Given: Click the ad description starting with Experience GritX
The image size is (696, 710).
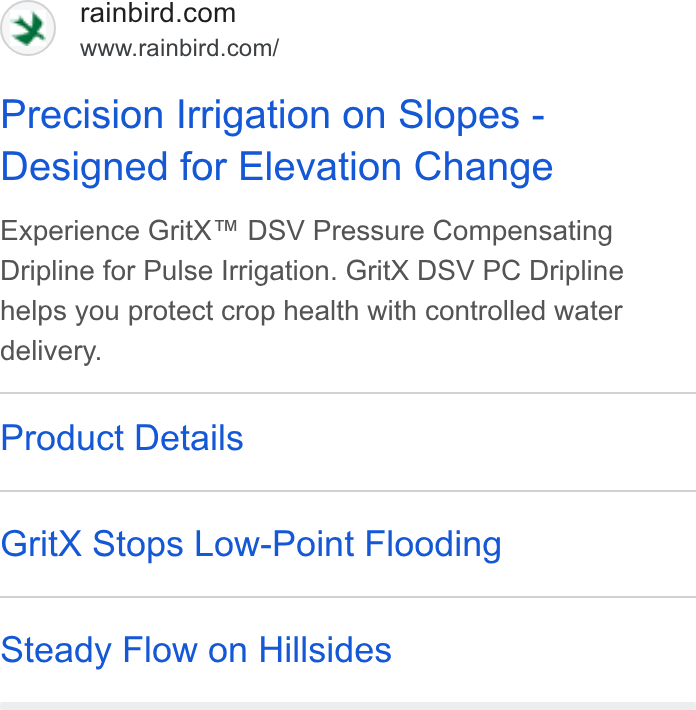Looking at the screenshot, I should point(312,291).
